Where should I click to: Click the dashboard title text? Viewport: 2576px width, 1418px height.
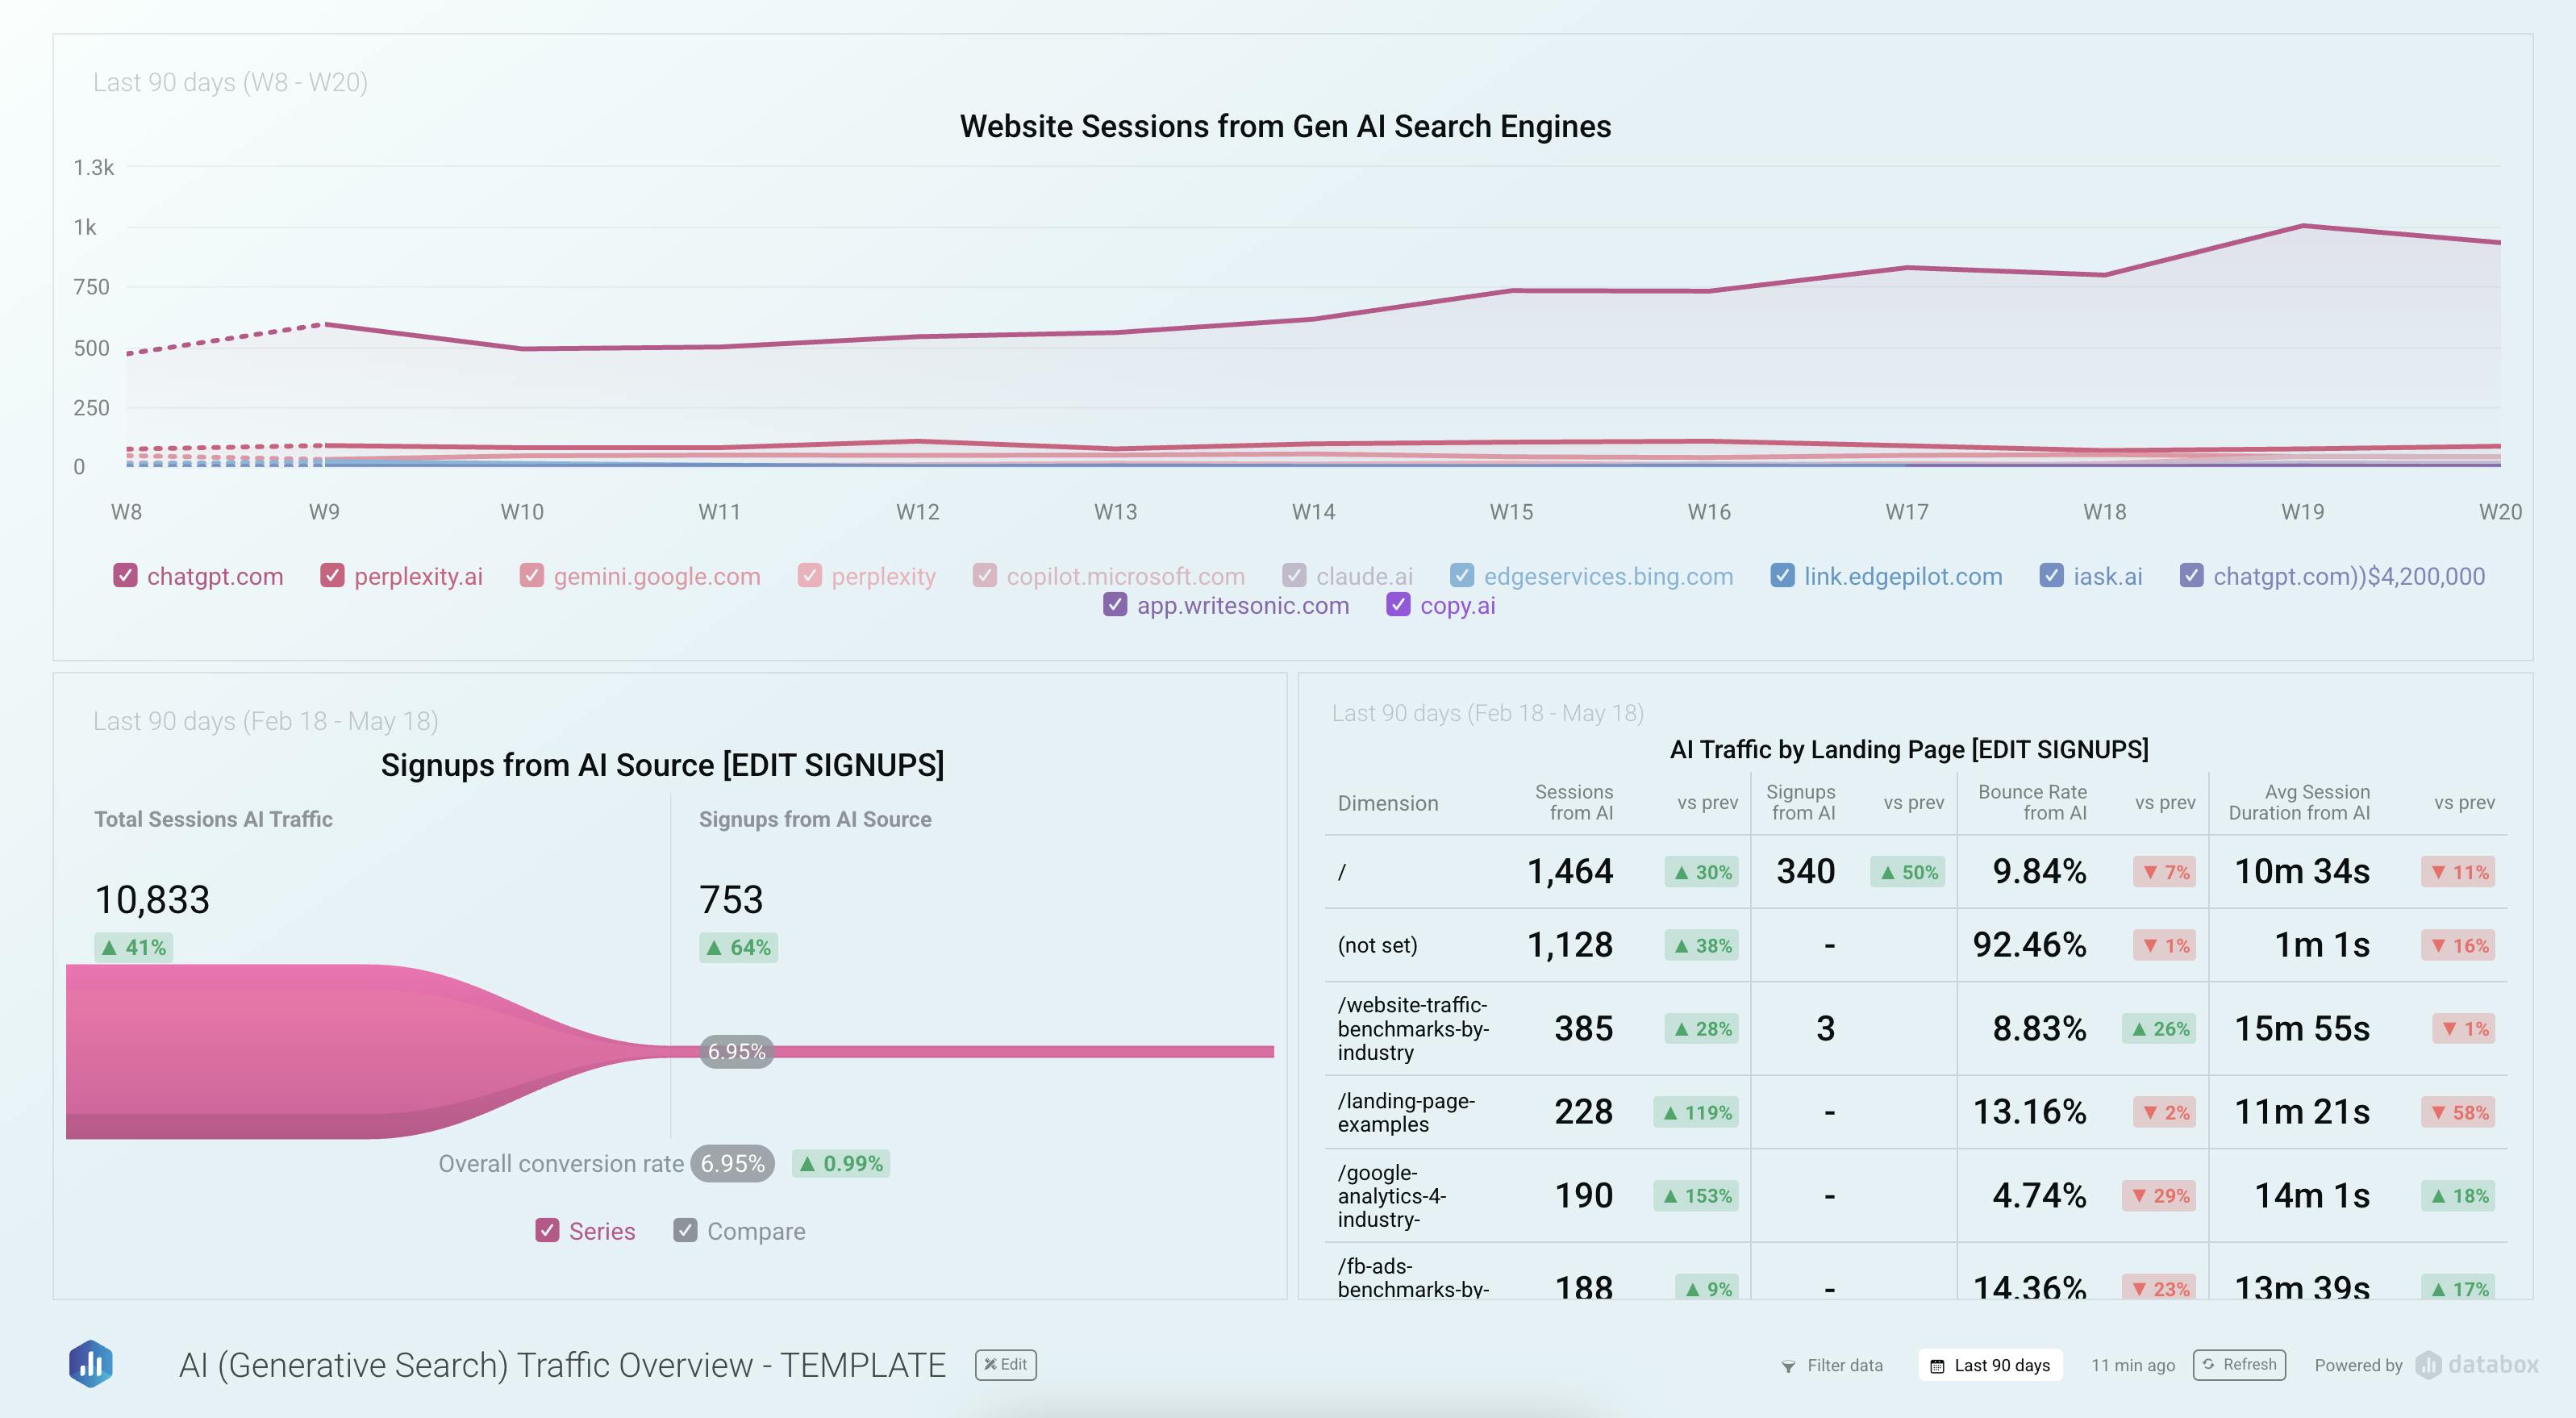tap(562, 1365)
